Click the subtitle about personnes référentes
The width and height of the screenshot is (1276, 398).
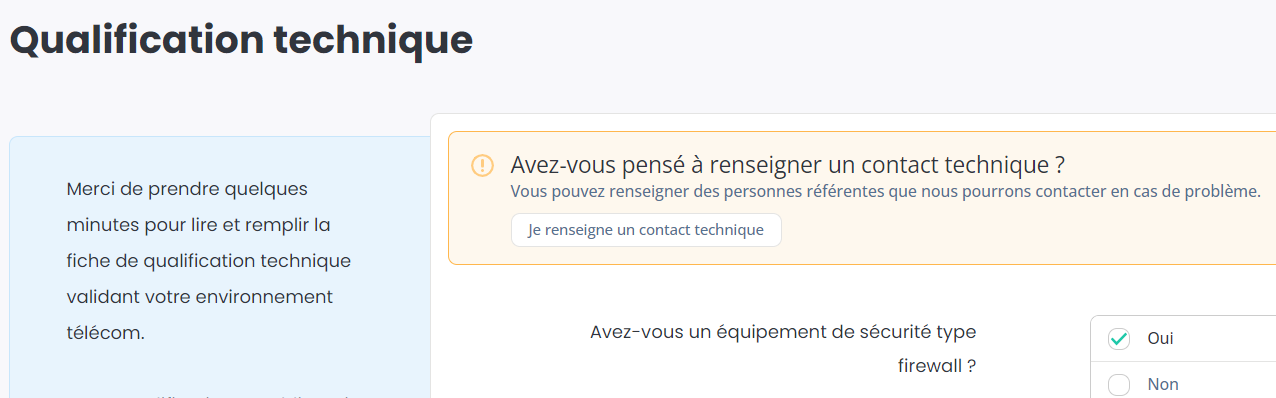885,191
